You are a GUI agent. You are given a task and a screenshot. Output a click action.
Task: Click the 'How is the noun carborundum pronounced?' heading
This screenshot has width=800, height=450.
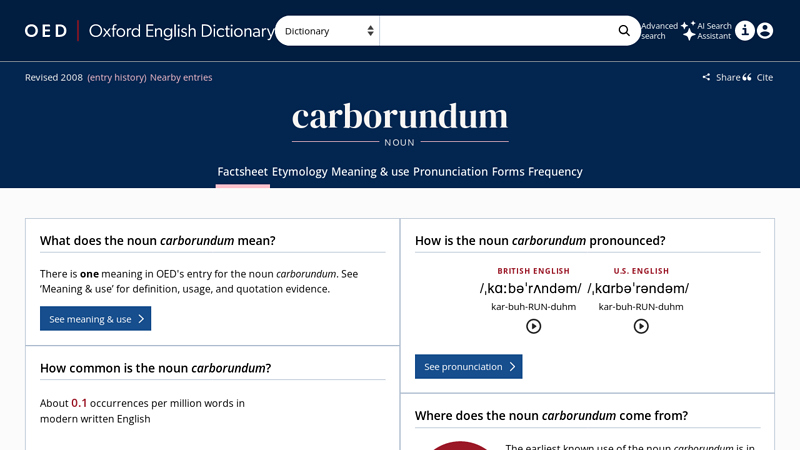(x=540, y=240)
